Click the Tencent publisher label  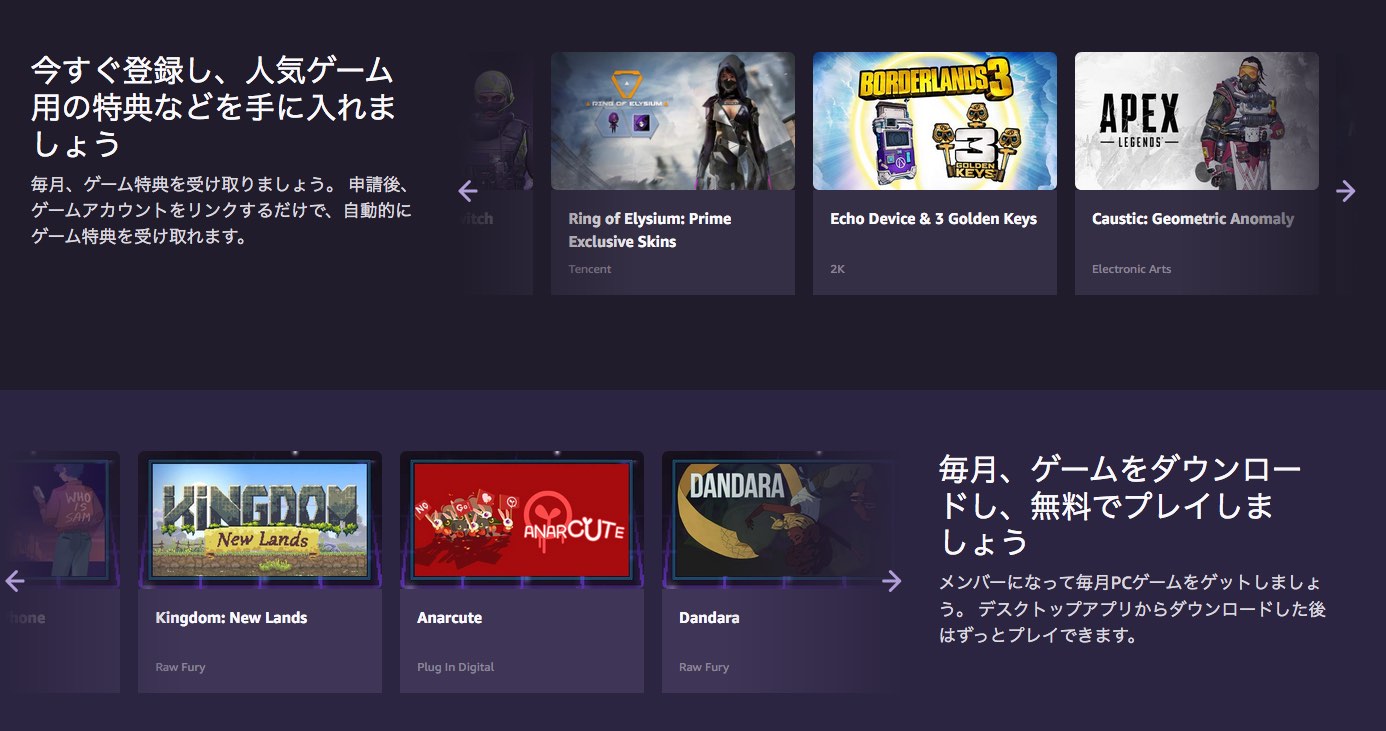coord(590,269)
